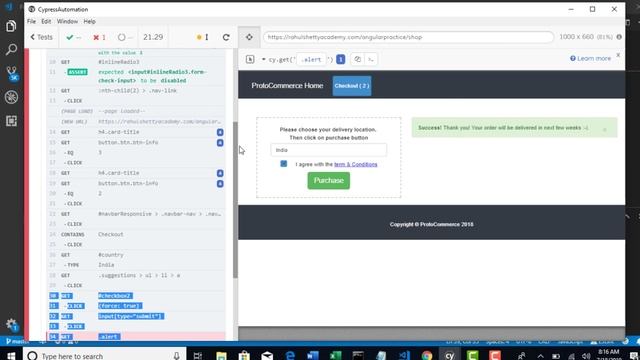Screen dimensions: 640x360
Task: Click the passed tests green check counter
Action: (x=73, y=37)
